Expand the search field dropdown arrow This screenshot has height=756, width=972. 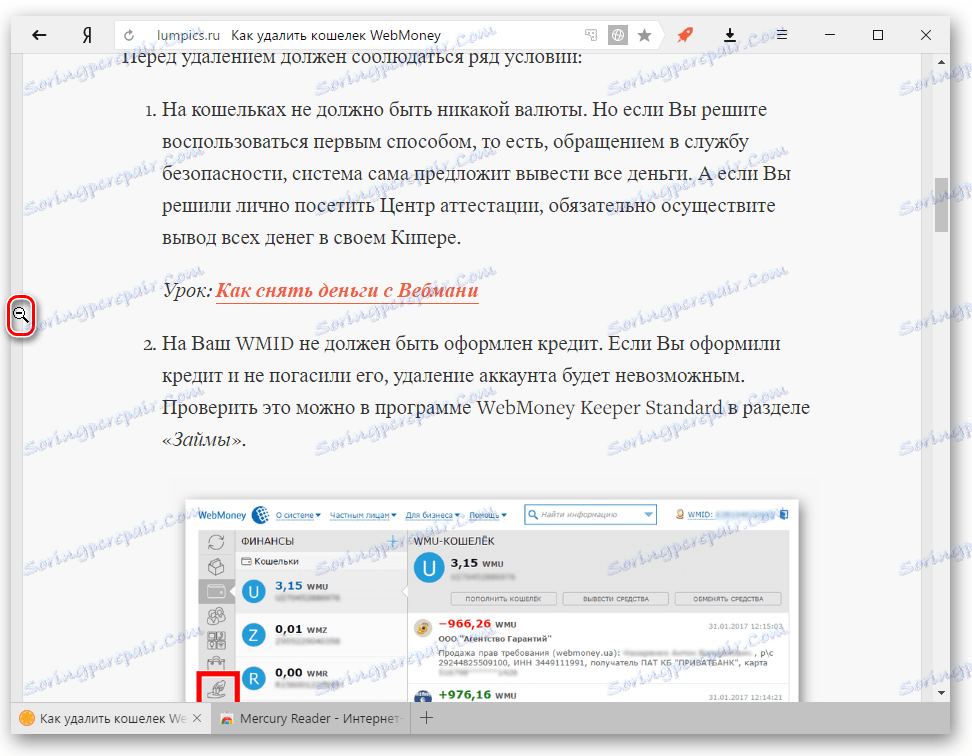[648, 514]
